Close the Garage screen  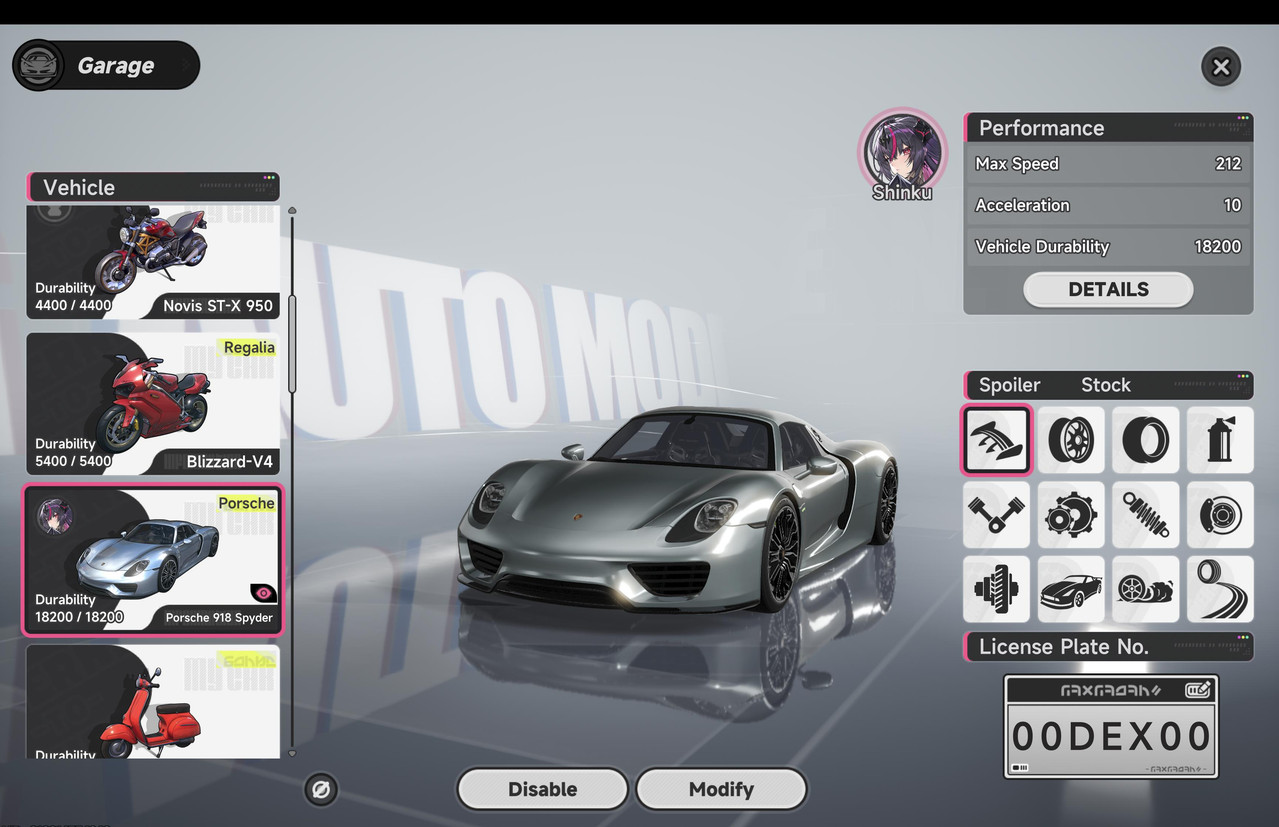tap(1221, 67)
